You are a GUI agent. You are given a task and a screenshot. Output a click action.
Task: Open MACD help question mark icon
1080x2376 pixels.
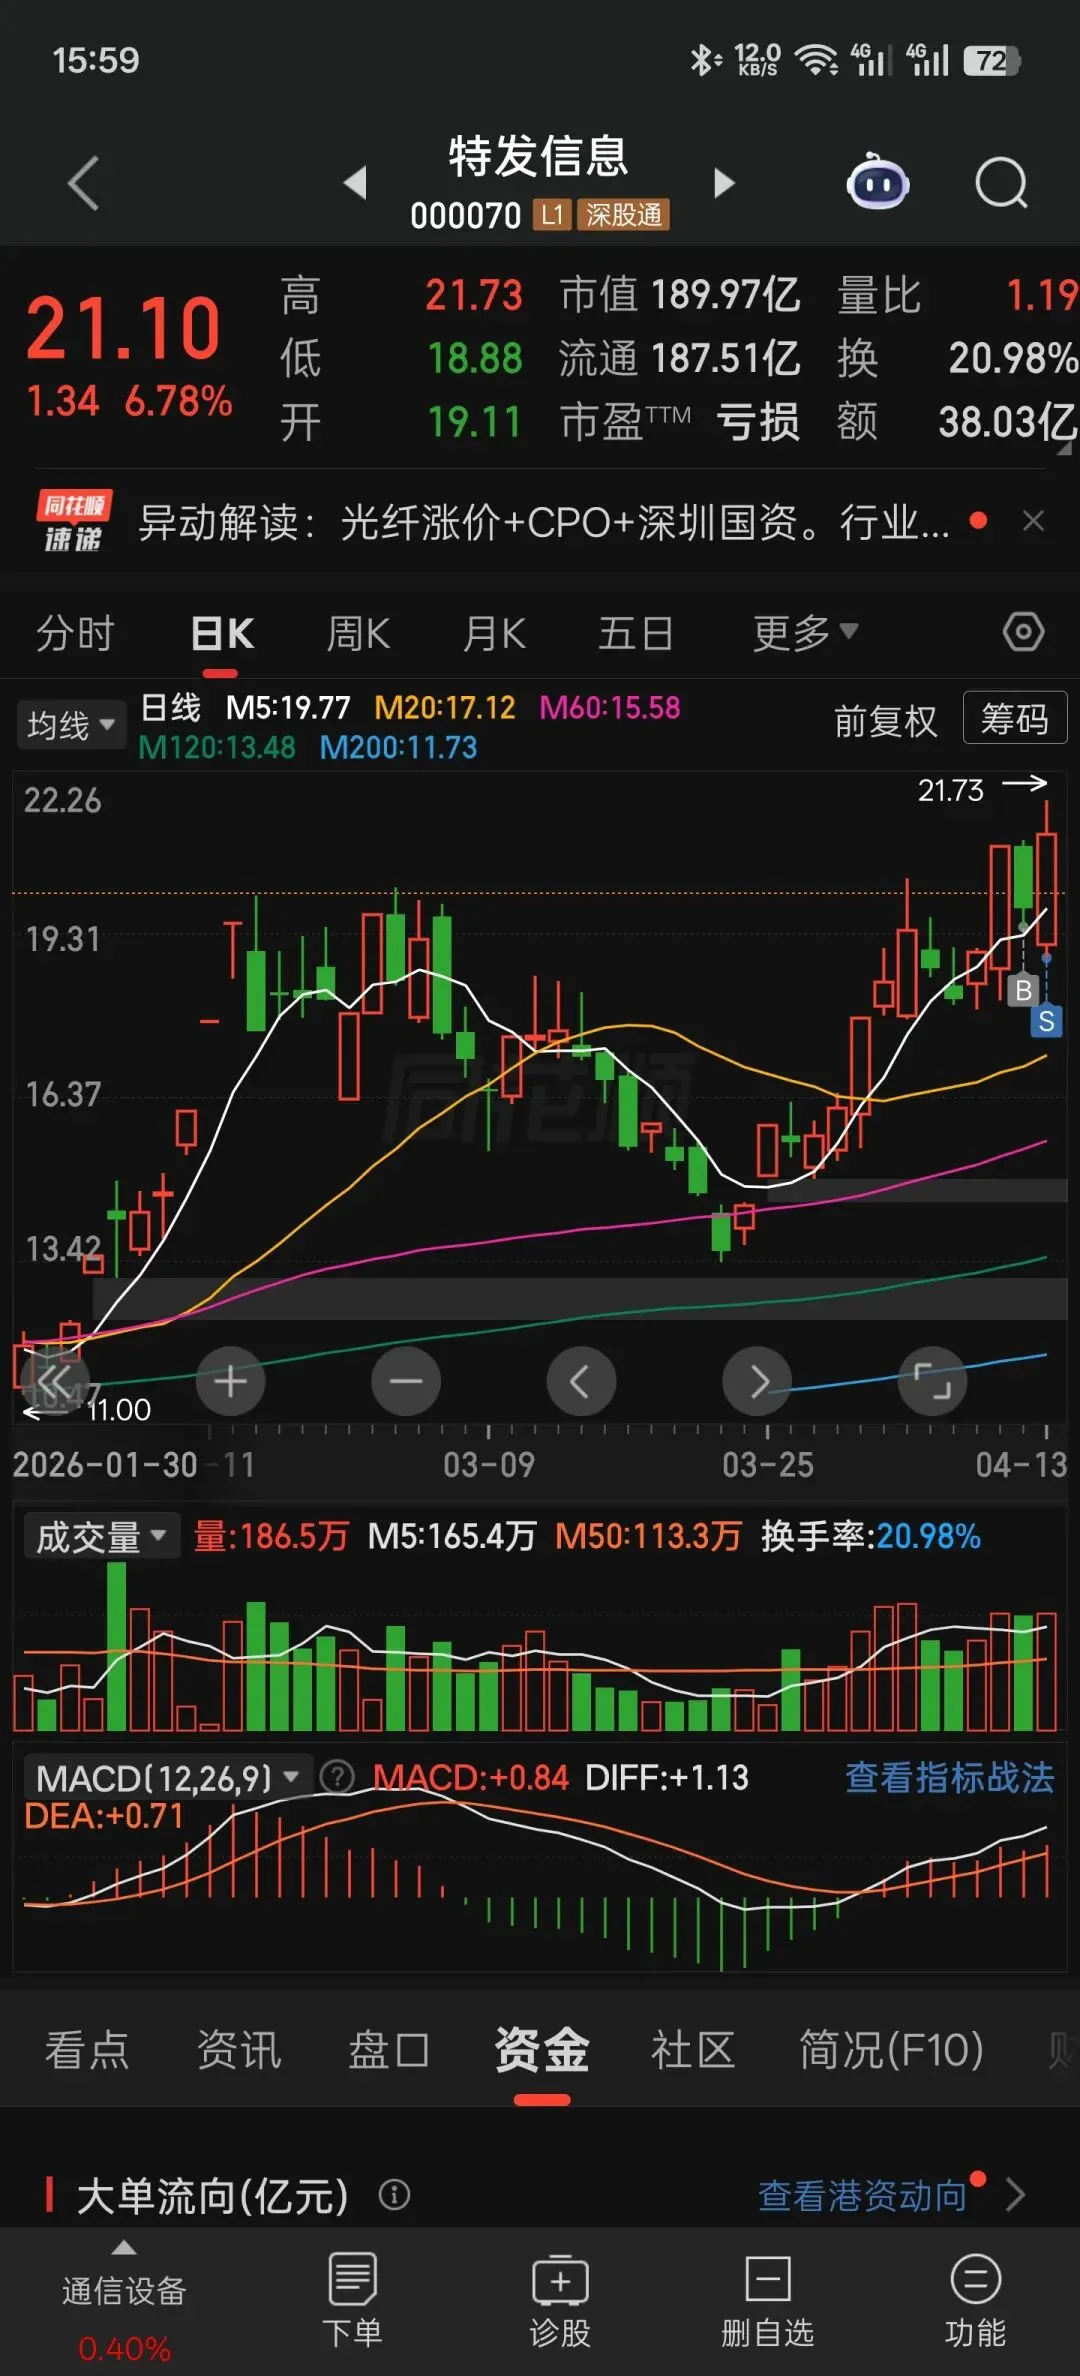point(337,1777)
